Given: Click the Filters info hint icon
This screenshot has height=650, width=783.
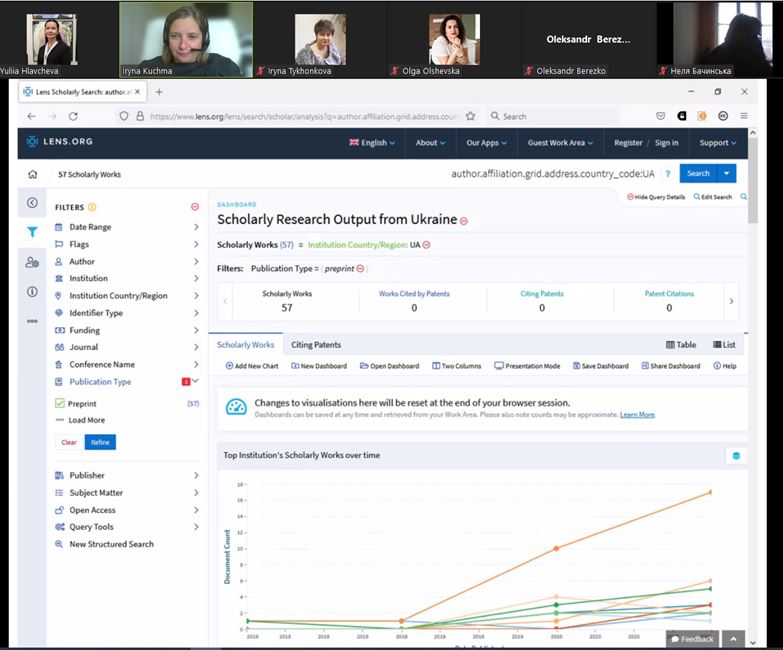Looking at the screenshot, I should click(x=92, y=207).
